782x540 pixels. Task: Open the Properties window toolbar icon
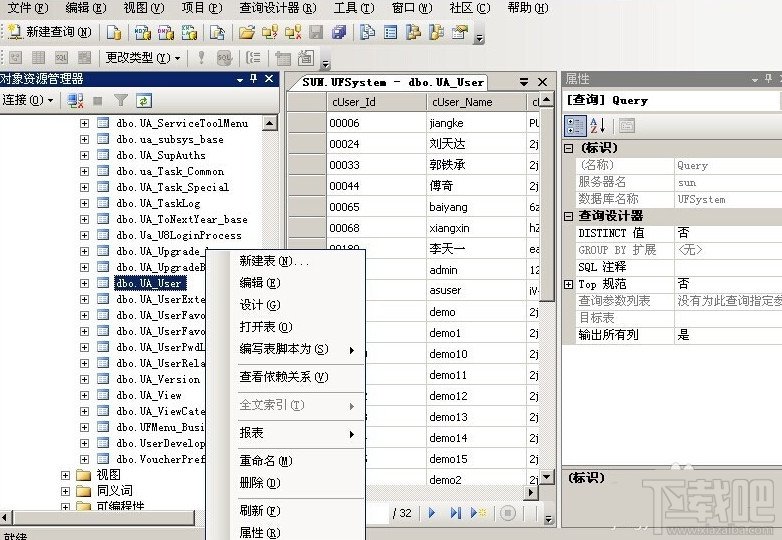click(x=459, y=33)
